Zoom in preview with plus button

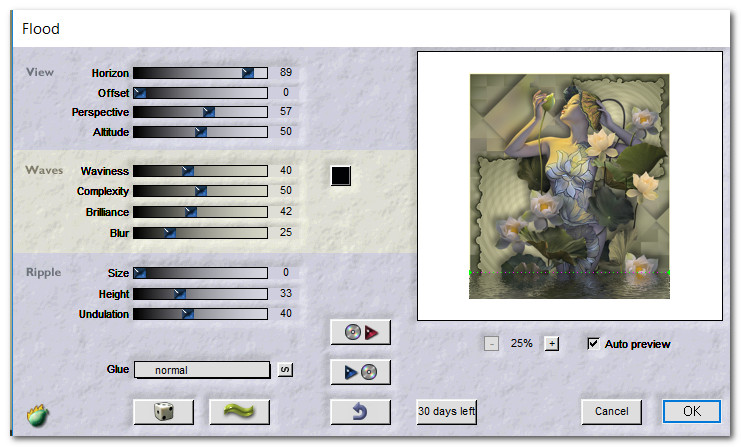click(x=551, y=343)
